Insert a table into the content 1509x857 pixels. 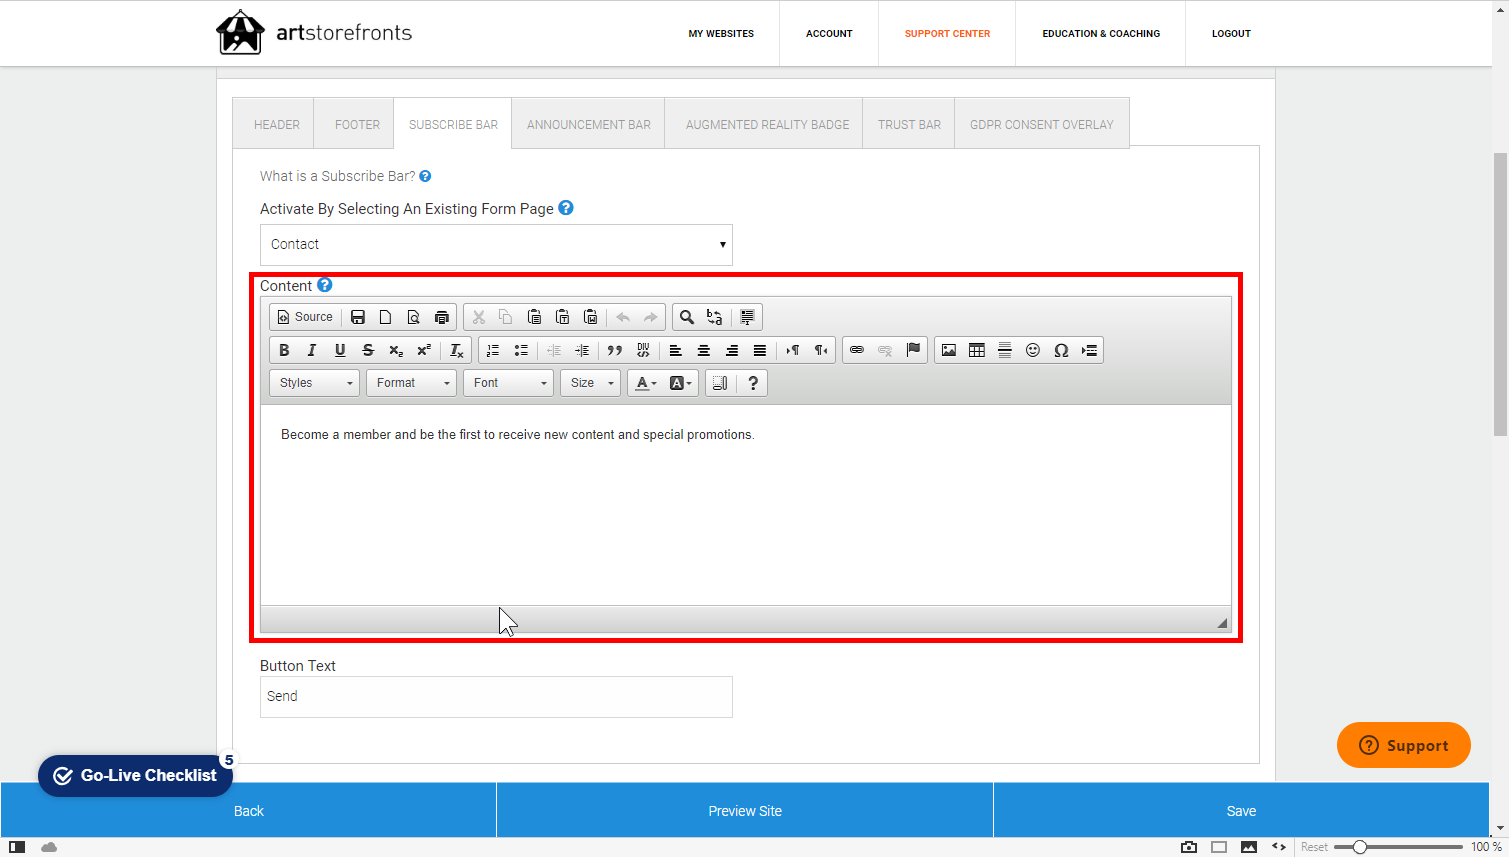977,350
